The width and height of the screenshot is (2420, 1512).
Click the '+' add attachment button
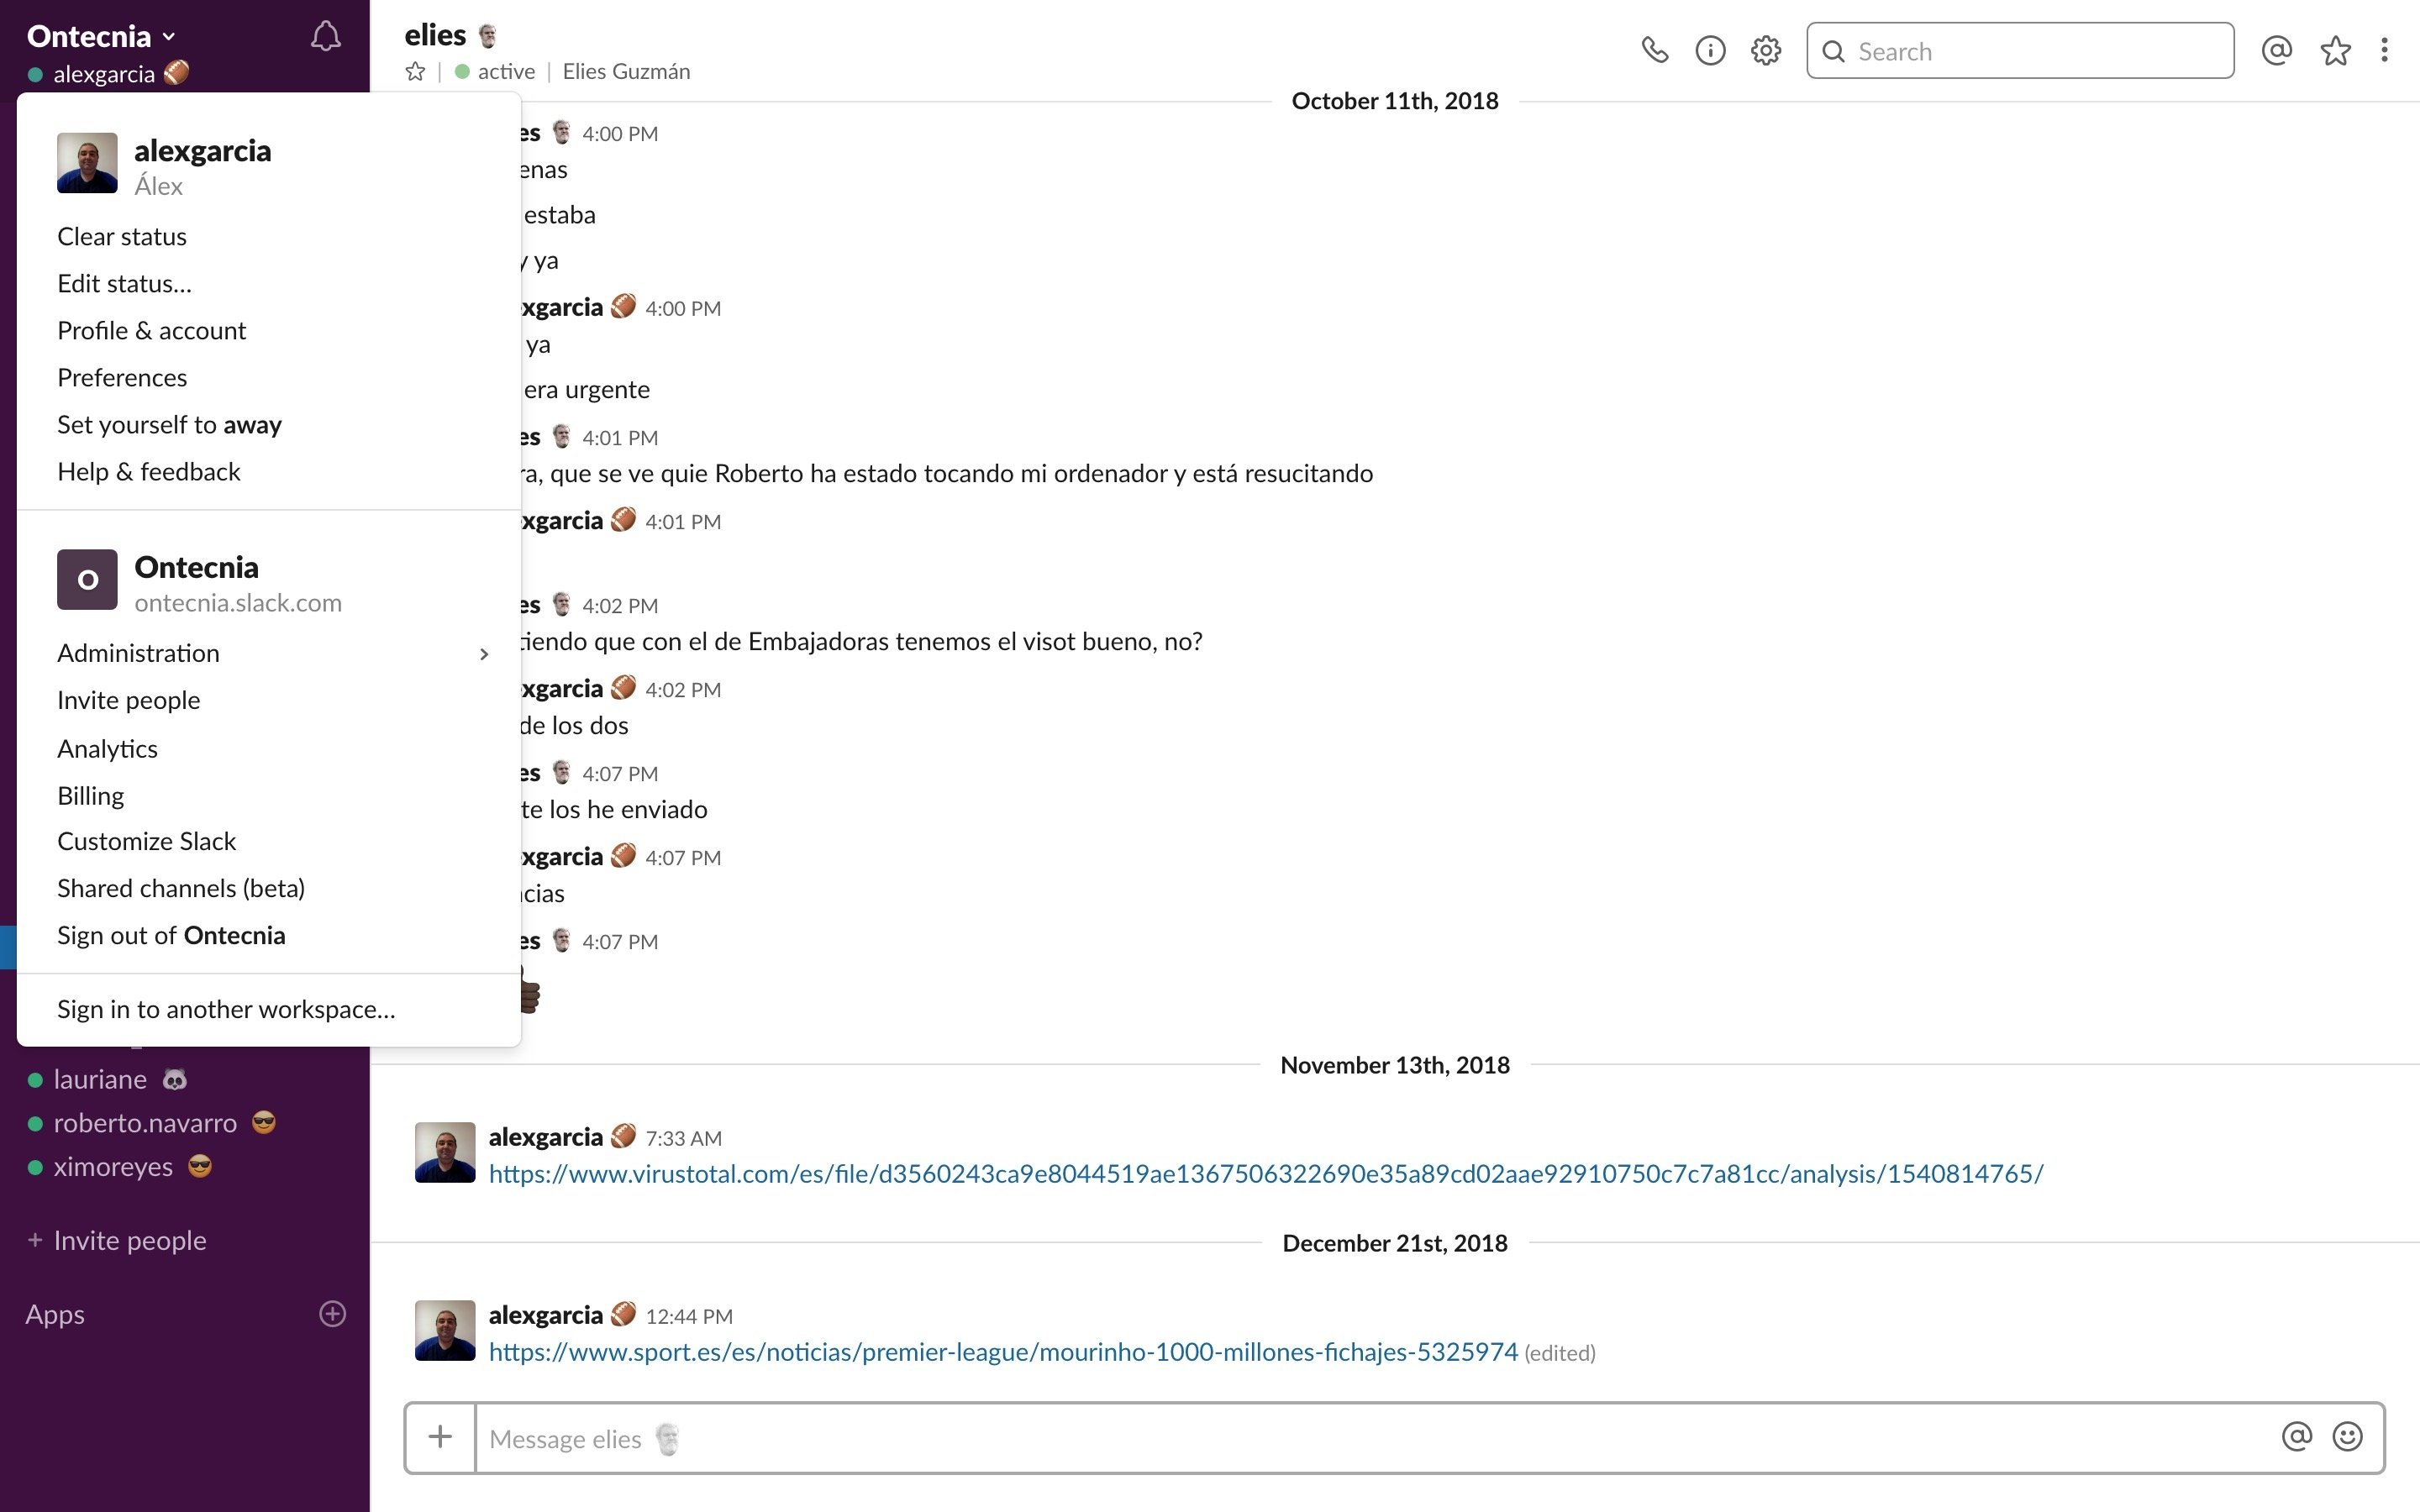(441, 1437)
